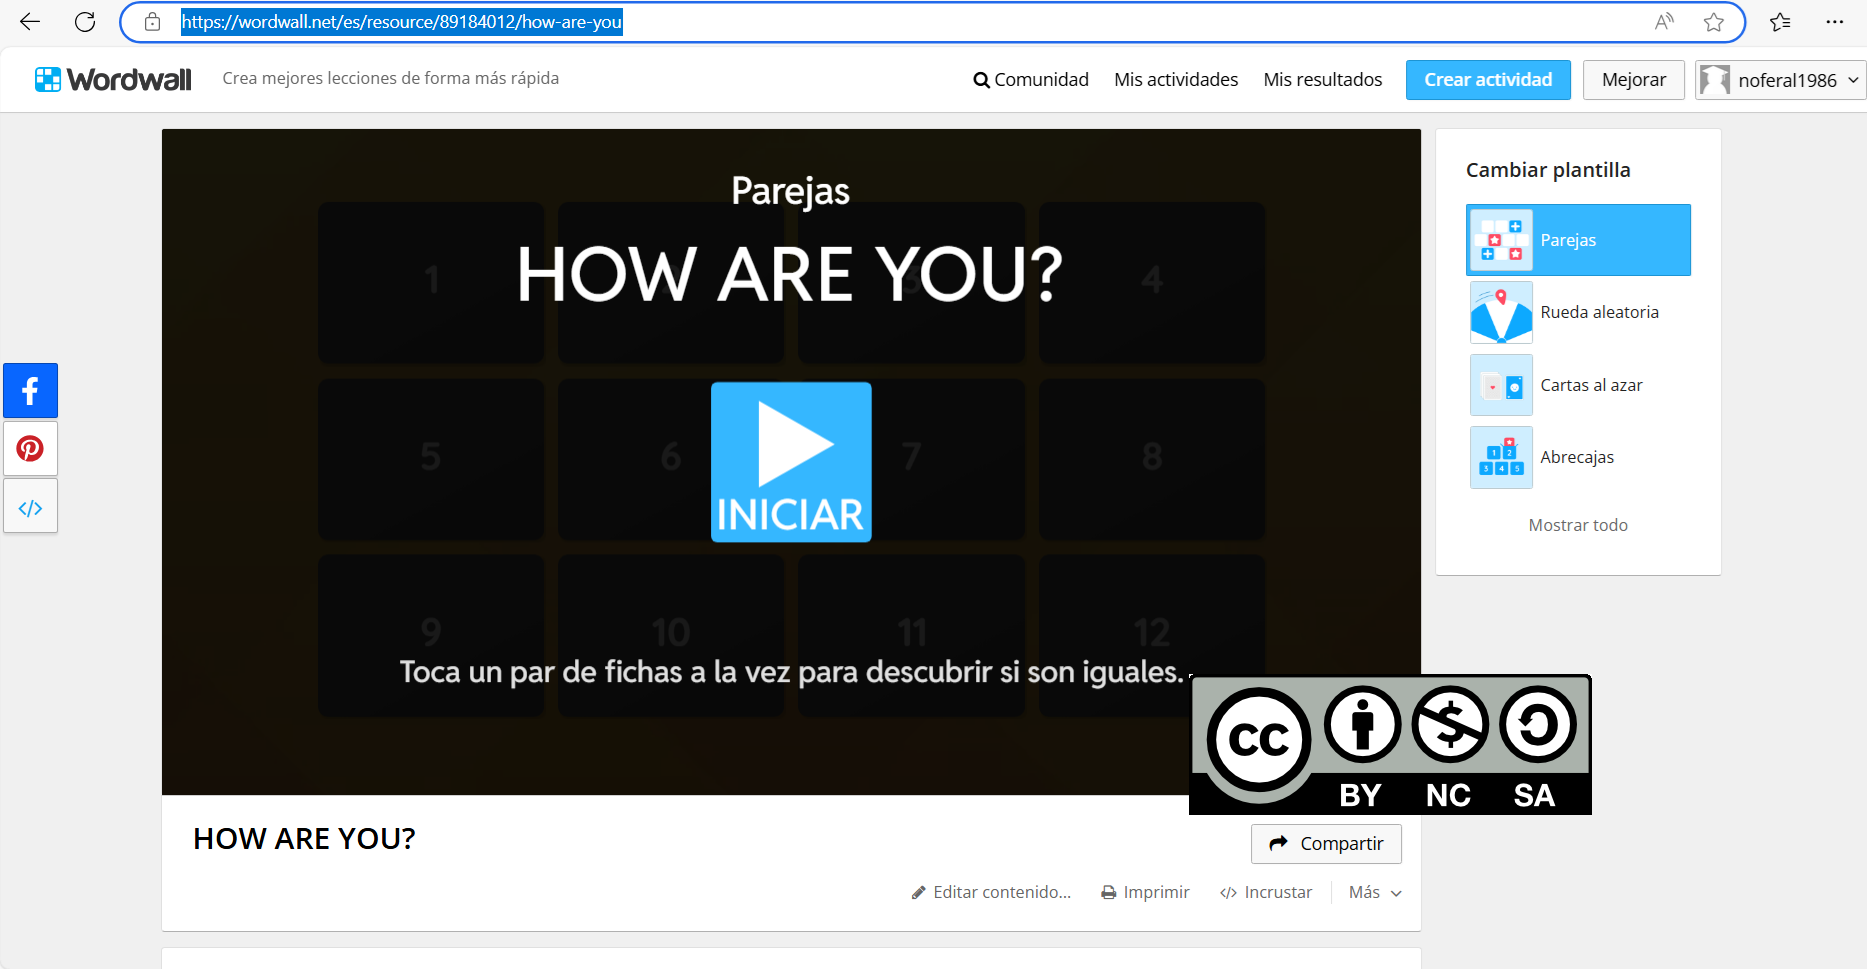Share the activity on Facebook
This screenshot has width=1867, height=969.
click(30, 390)
